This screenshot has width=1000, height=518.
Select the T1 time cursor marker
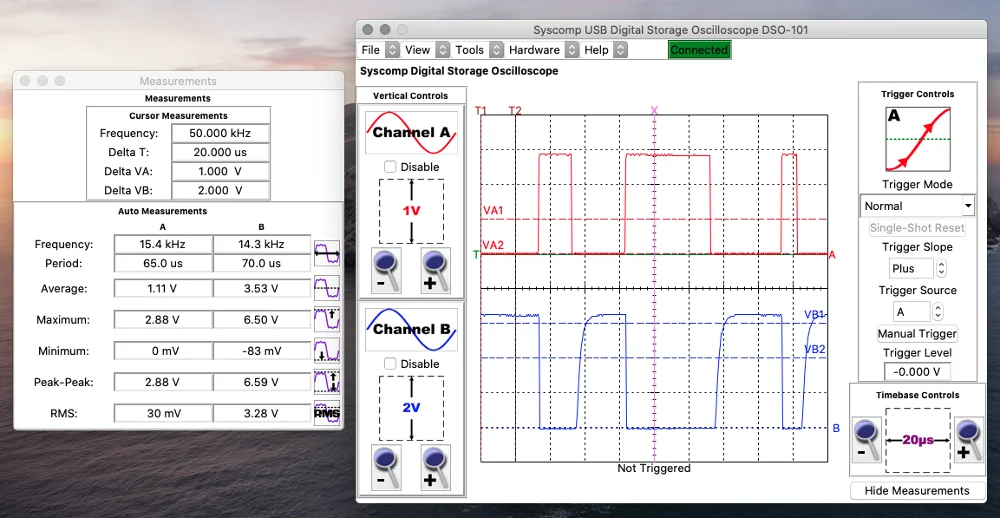(482, 110)
